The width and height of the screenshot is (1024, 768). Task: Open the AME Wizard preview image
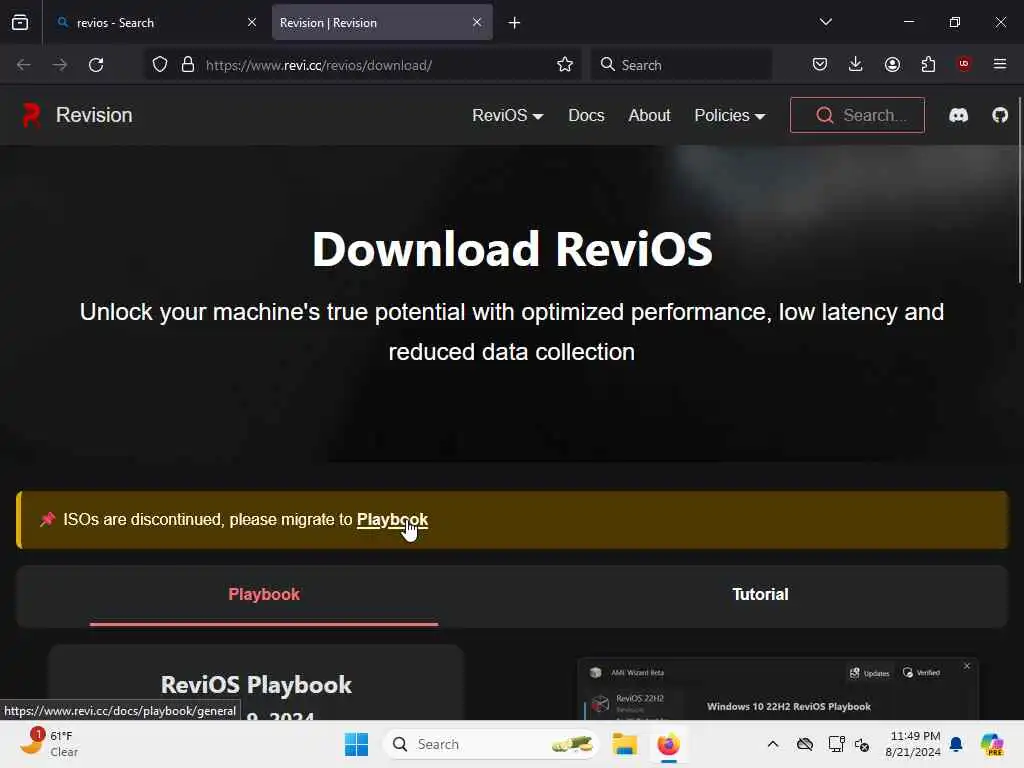[778, 689]
